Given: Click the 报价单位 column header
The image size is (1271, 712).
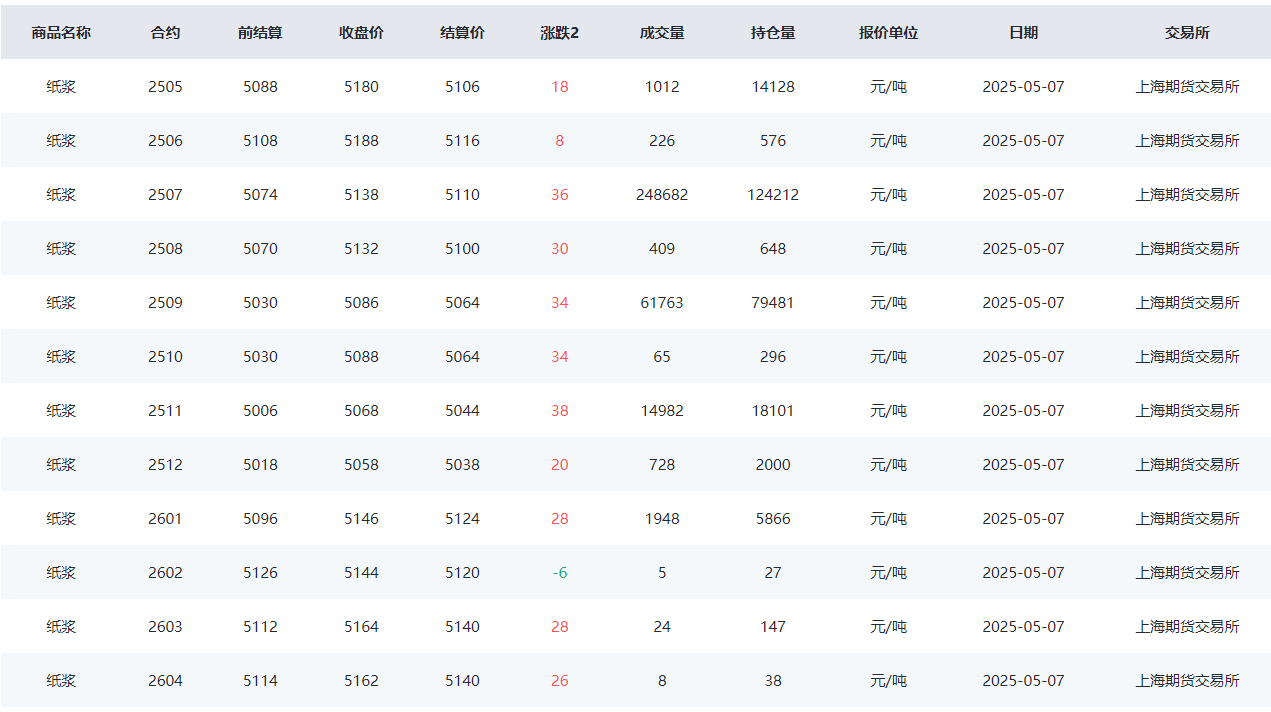Looking at the screenshot, I should (x=888, y=33).
